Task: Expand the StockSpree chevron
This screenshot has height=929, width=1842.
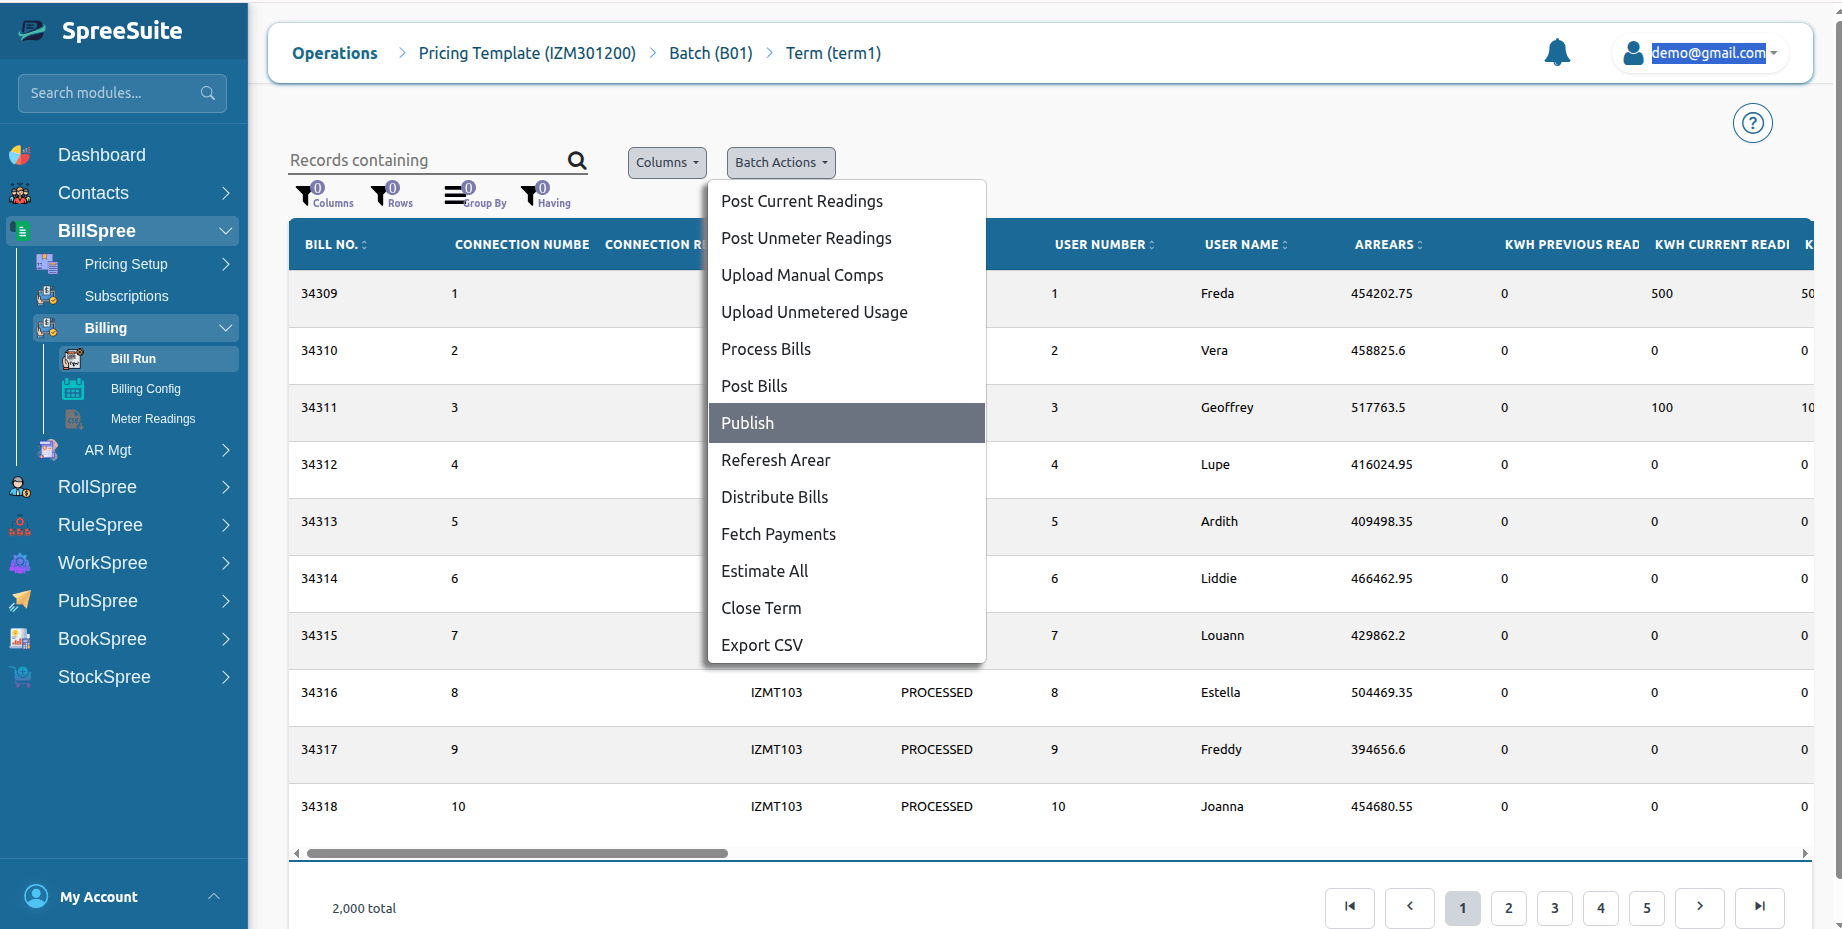Action: [x=226, y=677]
